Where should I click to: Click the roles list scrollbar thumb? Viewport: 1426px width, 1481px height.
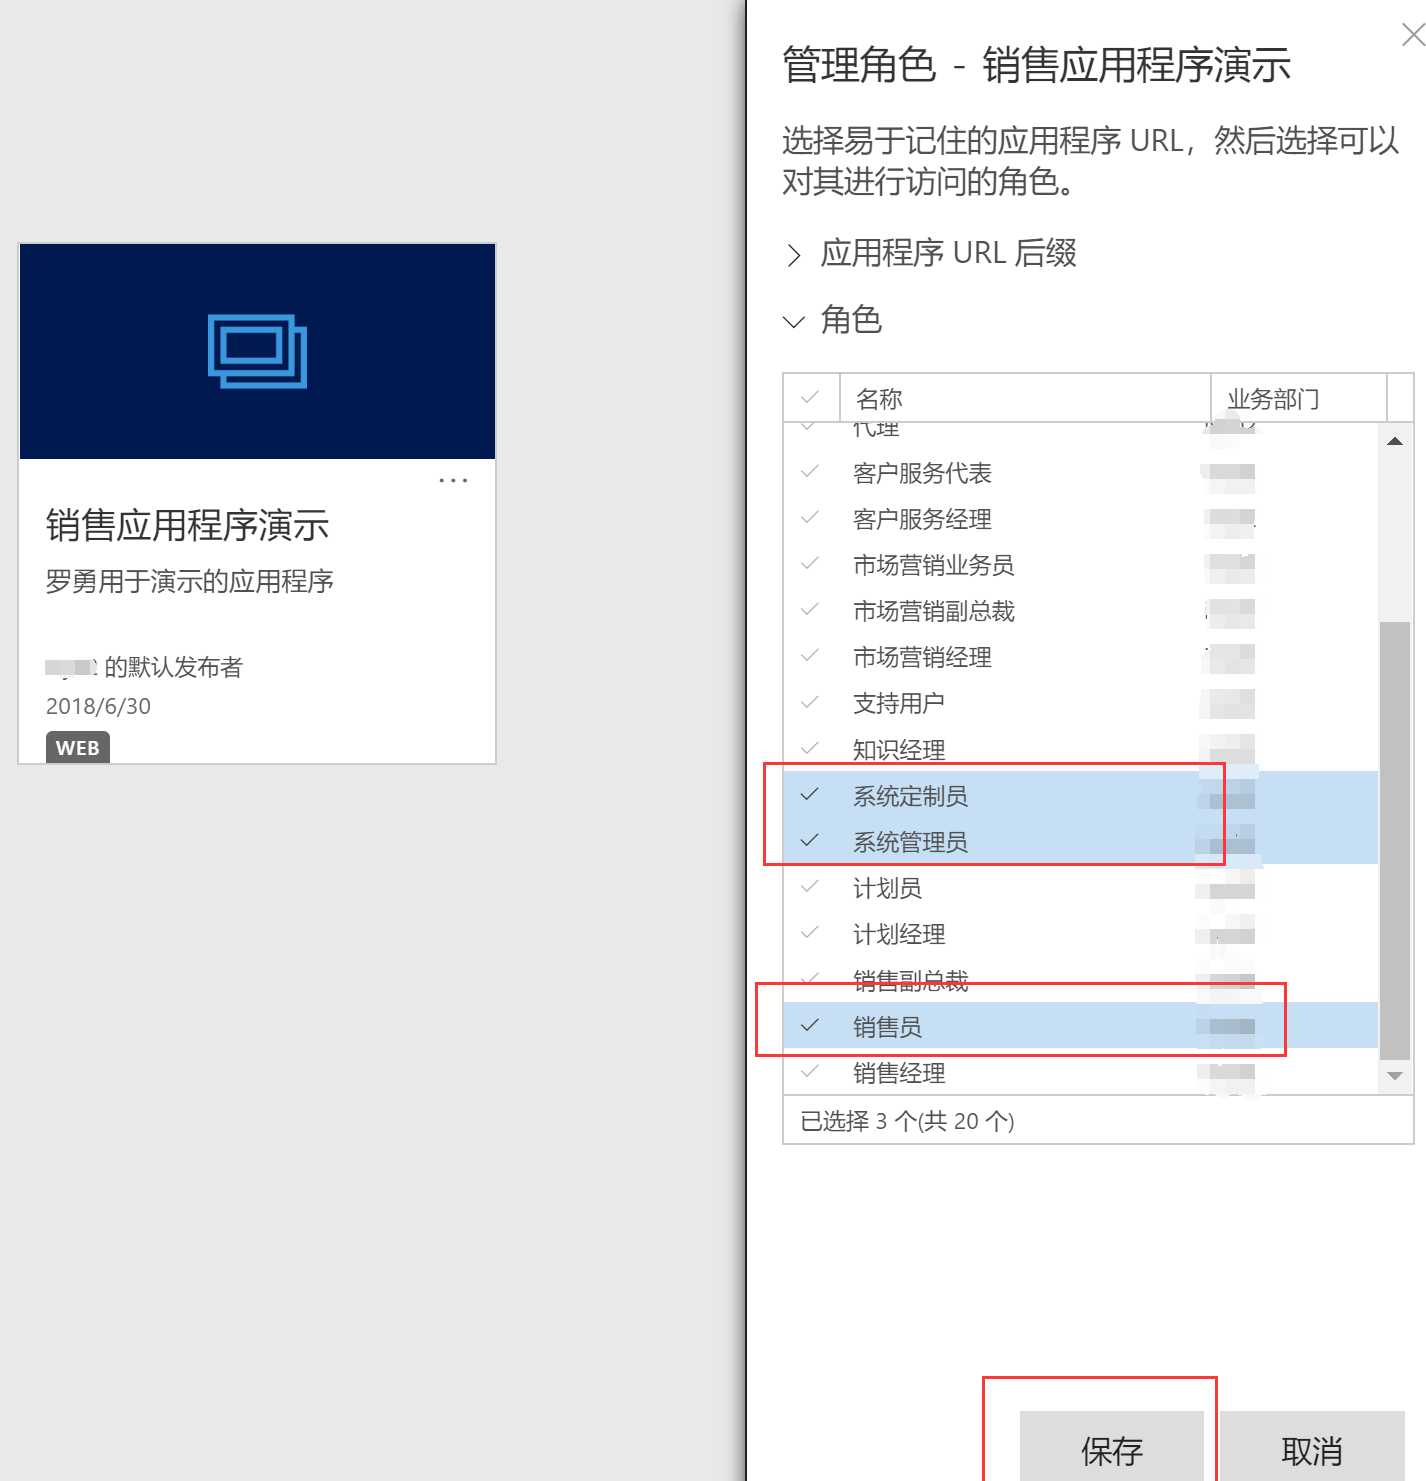click(1395, 840)
